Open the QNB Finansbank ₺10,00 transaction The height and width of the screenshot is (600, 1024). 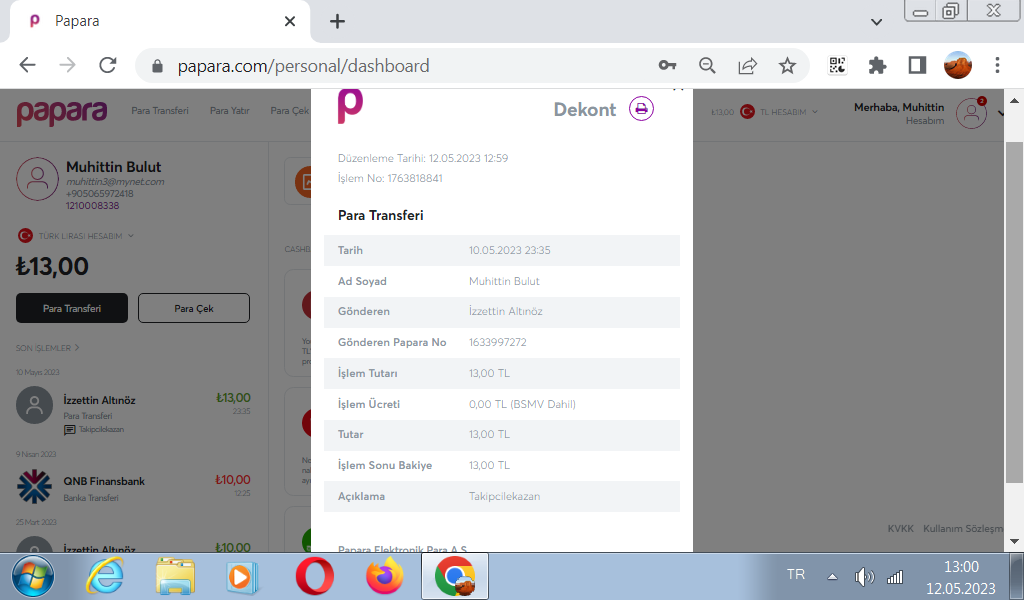pyautogui.click(x=133, y=488)
